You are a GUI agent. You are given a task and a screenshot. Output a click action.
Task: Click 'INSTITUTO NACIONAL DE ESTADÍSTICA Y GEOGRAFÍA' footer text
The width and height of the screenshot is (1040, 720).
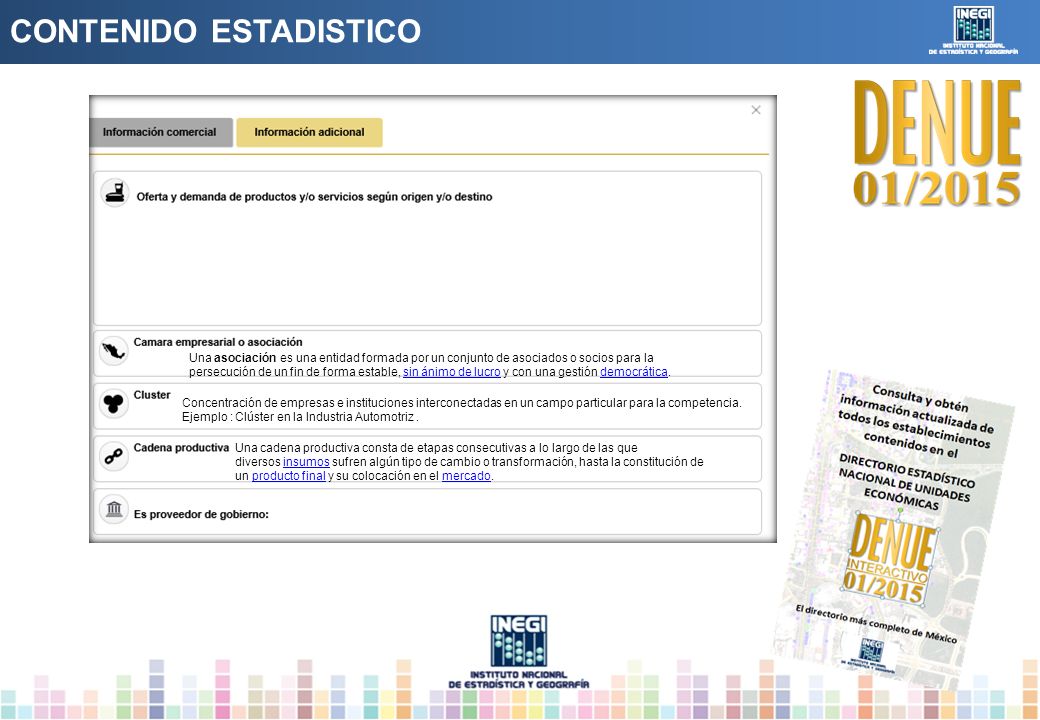coord(519,680)
